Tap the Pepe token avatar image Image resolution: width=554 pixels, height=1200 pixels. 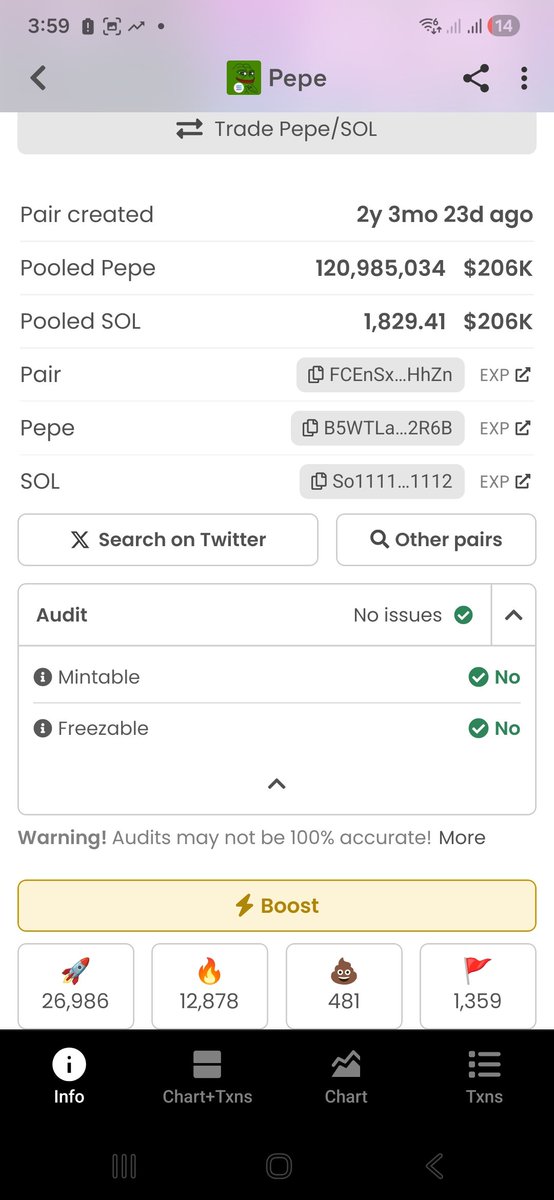click(x=244, y=78)
